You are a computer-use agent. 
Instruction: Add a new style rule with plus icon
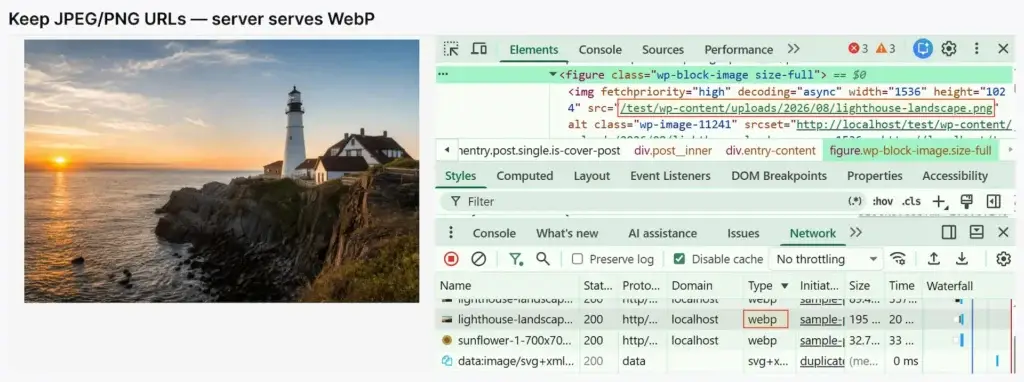click(938, 201)
